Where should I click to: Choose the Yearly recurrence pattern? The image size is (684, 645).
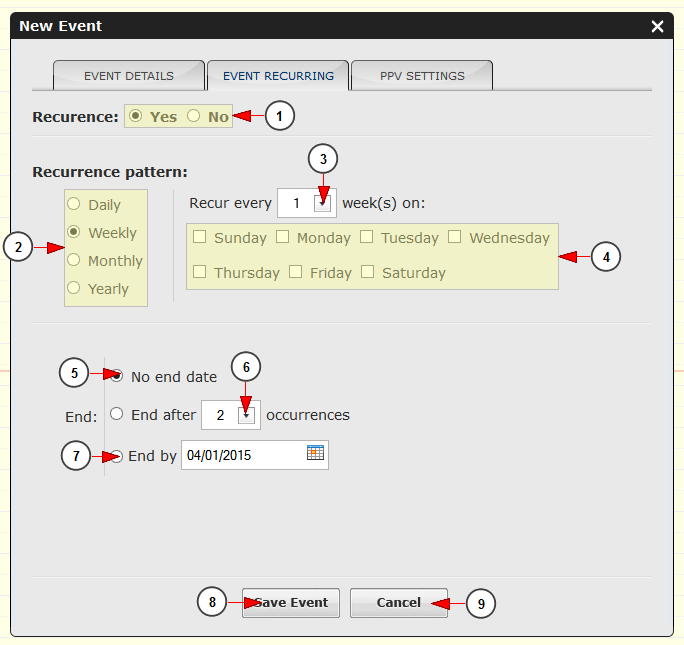[x=74, y=287]
